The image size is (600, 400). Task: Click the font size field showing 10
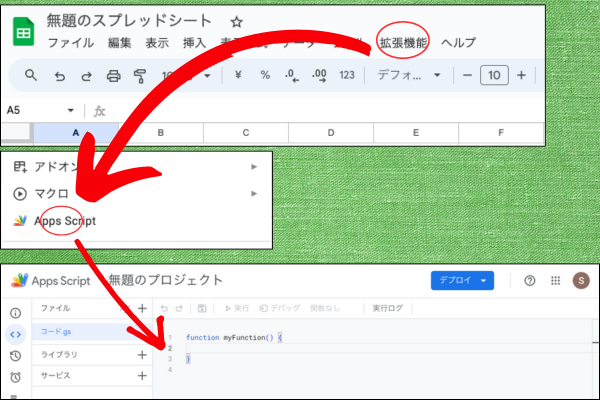coord(494,75)
